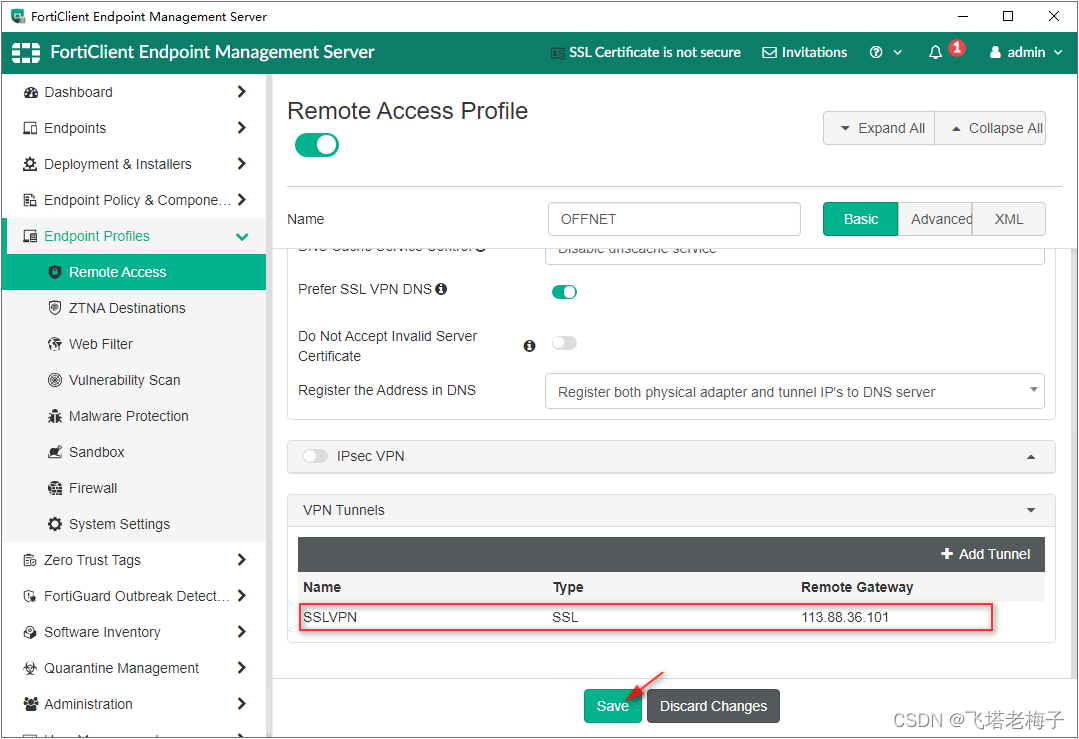Expand the Administration chevron
1079x739 pixels.
[242, 703]
